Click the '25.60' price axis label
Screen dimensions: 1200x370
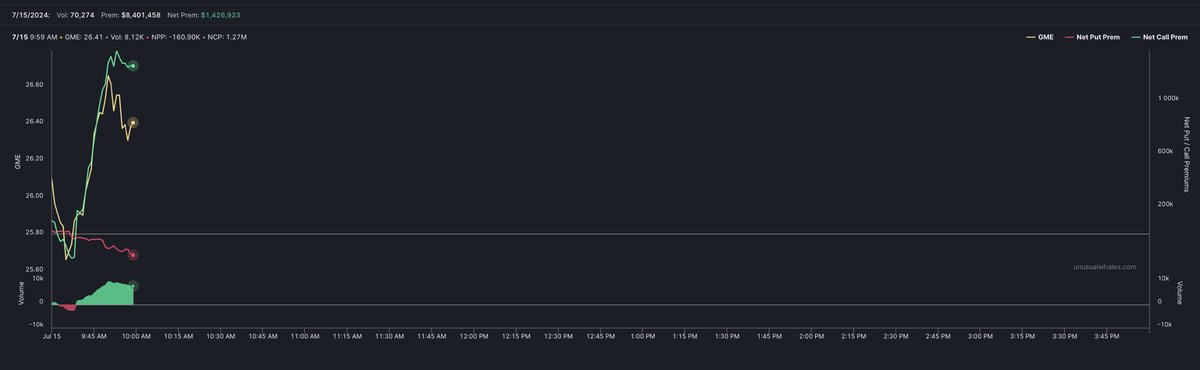(34, 269)
